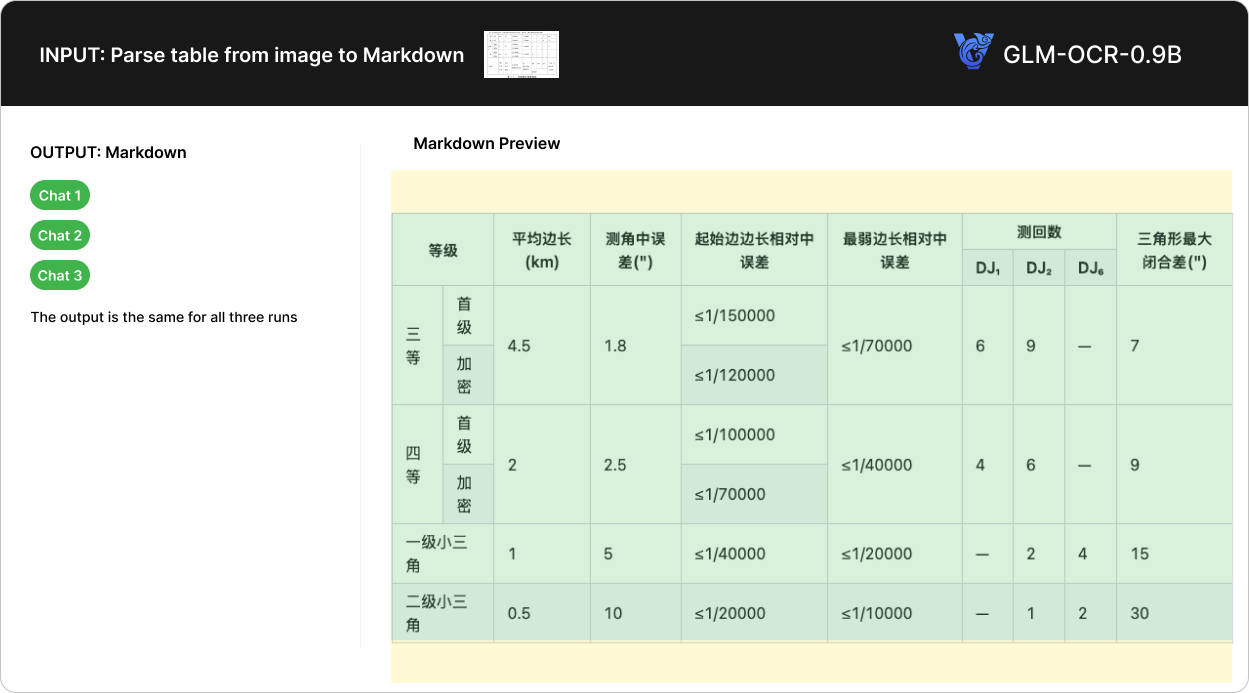Click the GLM-OCR chameleon logo icon
Screen dimensions: 1249x693
[973, 52]
